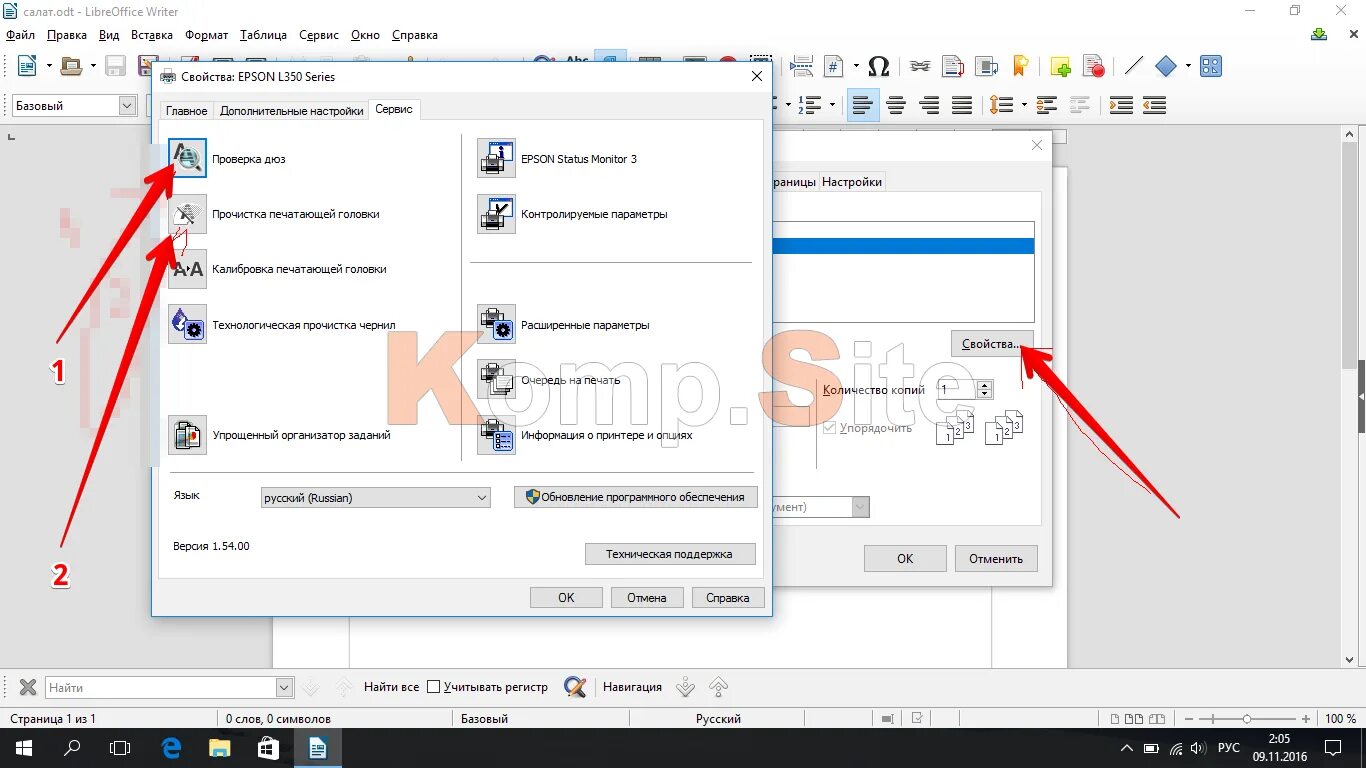Open Калибровка печатающей головки utility

(187, 269)
